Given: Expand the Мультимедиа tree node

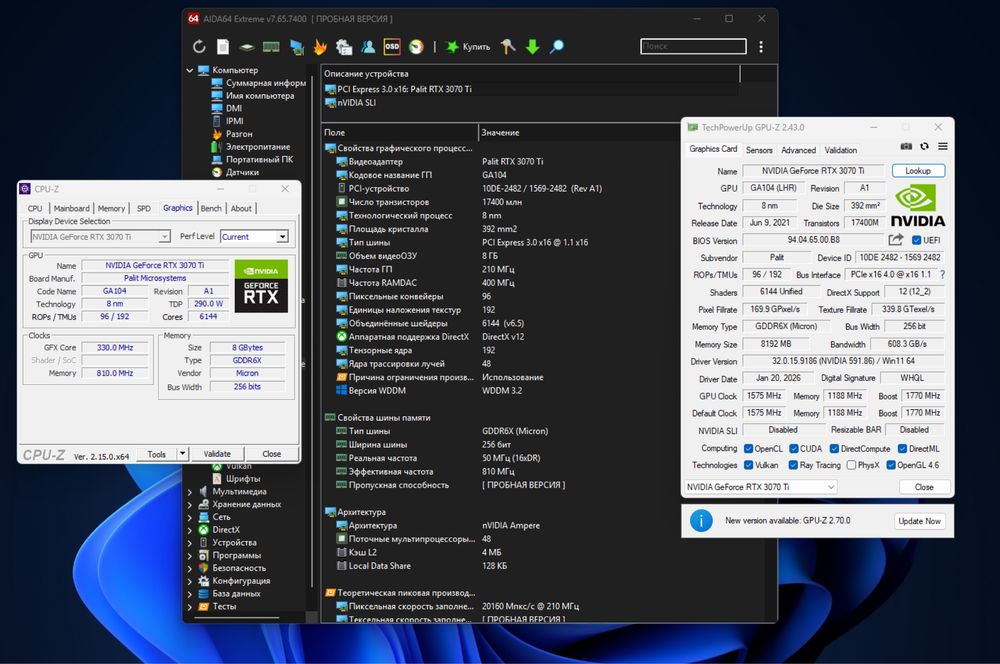Looking at the screenshot, I should (x=189, y=492).
